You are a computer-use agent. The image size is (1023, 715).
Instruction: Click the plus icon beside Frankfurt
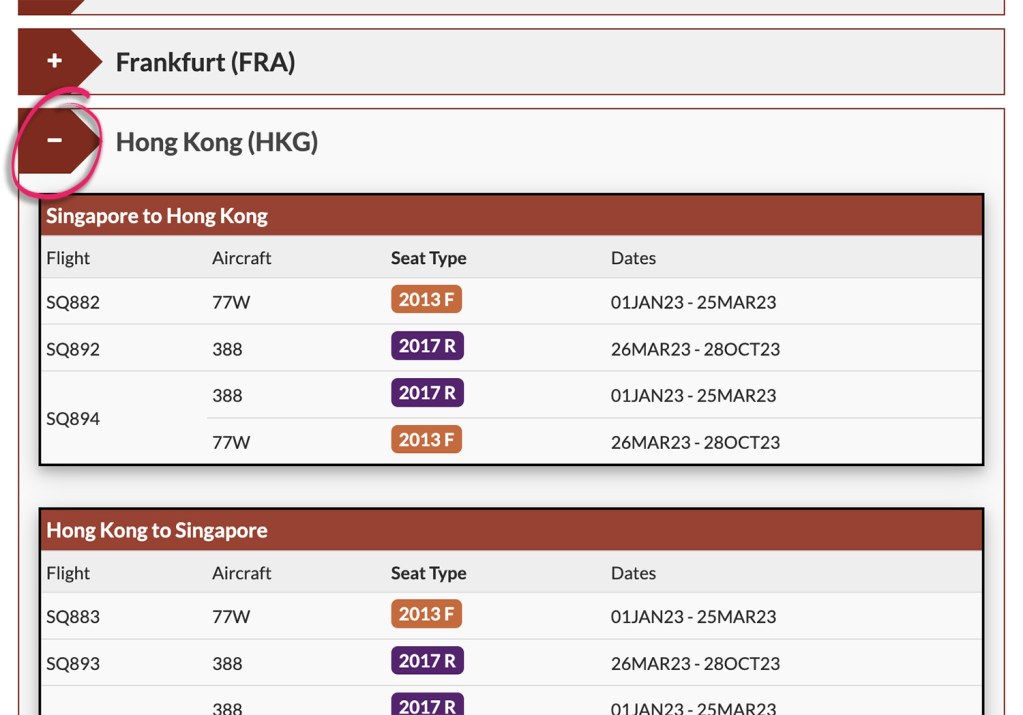click(55, 61)
